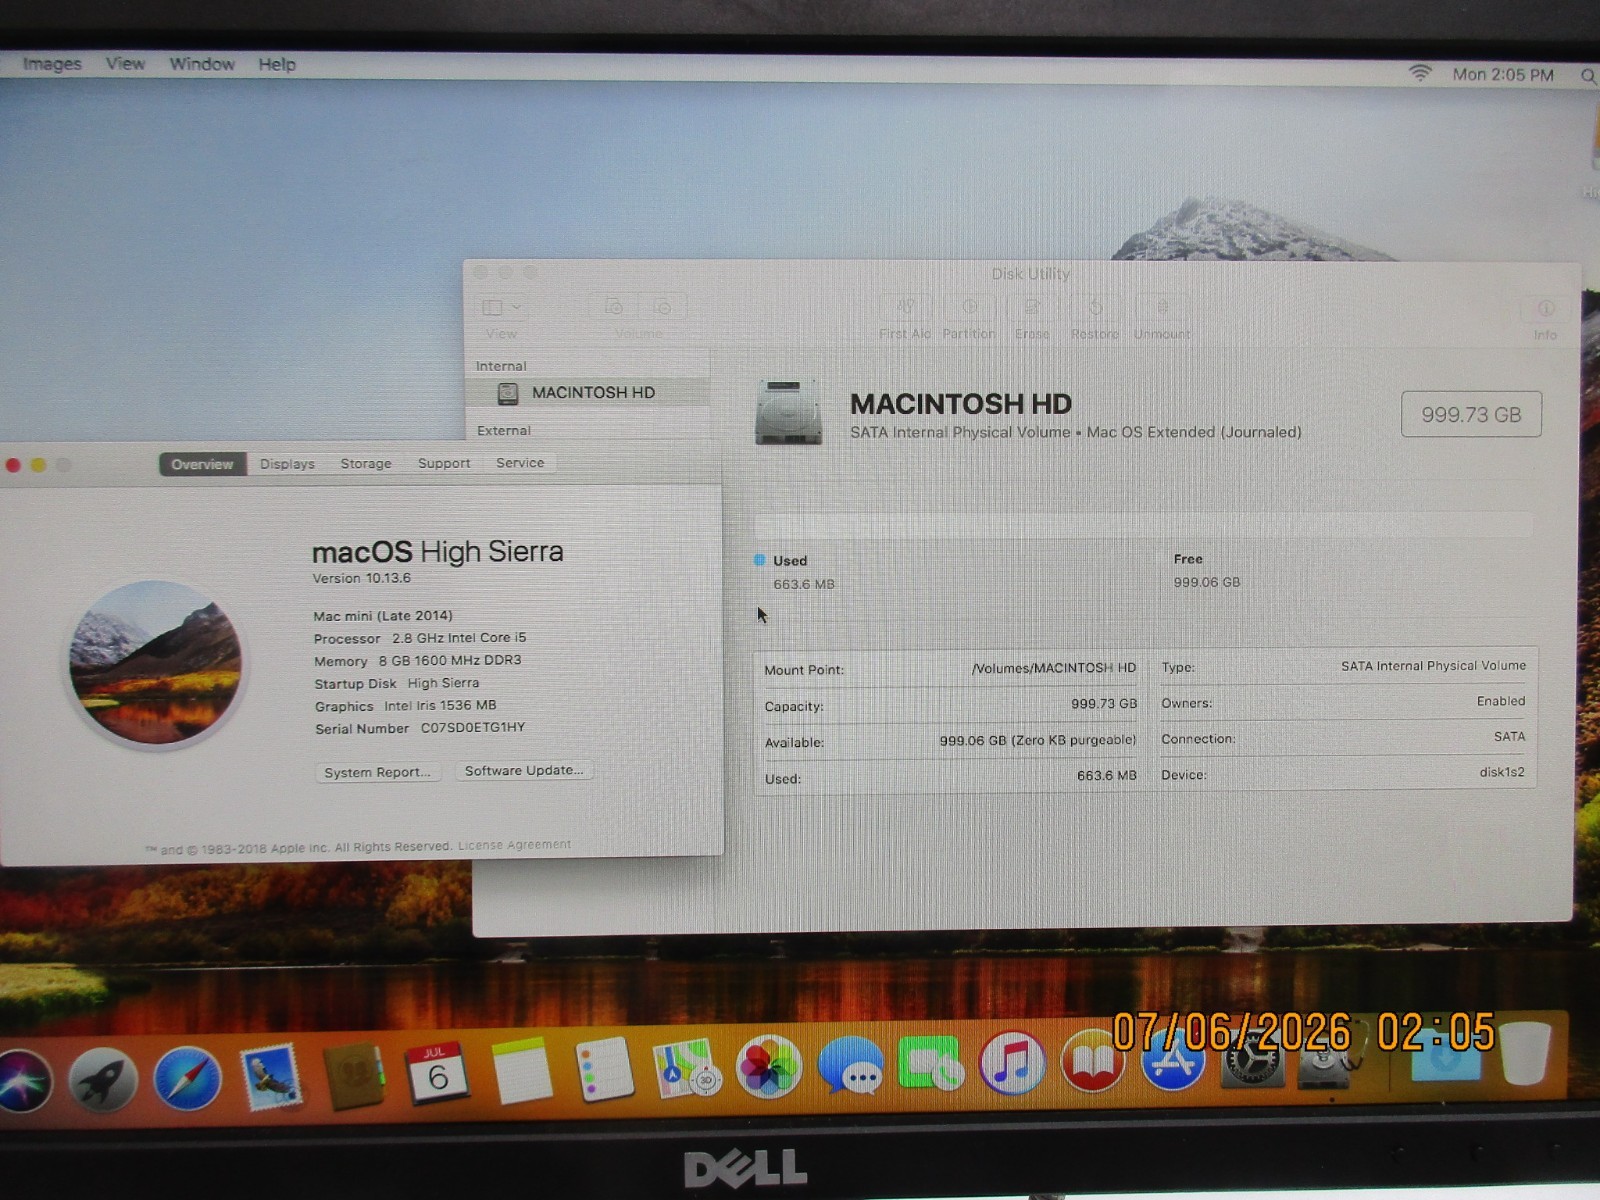Click the processor value 2.8 GHz Intel Core i5
1600x1200 pixels.
pyautogui.click(x=459, y=638)
